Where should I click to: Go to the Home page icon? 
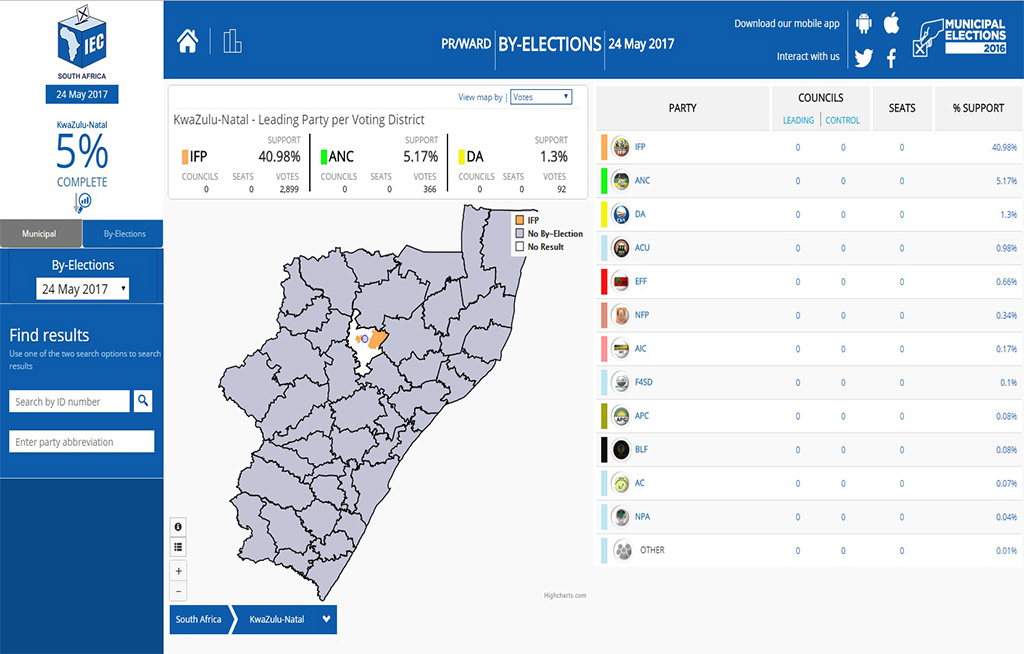pyautogui.click(x=187, y=41)
